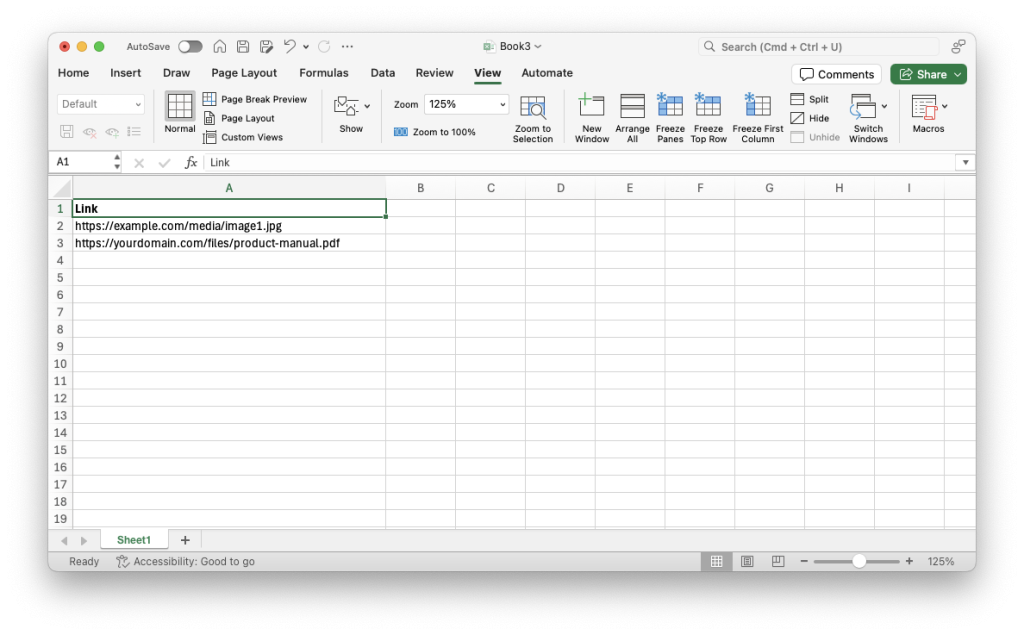This screenshot has width=1024, height=635.
Task: Select the Sheet1 tab
Action: point(134,539)
